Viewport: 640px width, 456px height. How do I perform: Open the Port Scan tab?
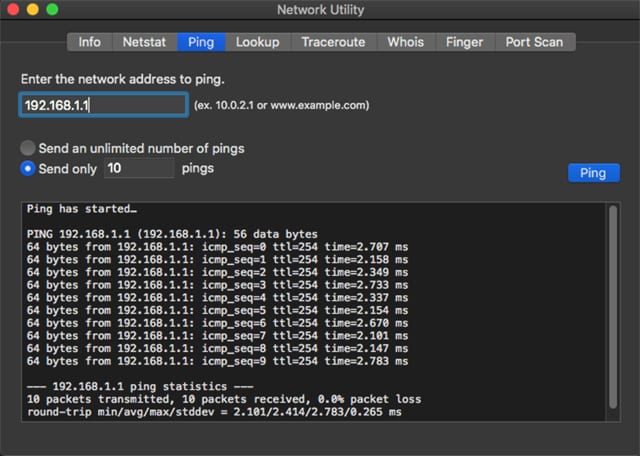tap(534, 42)
